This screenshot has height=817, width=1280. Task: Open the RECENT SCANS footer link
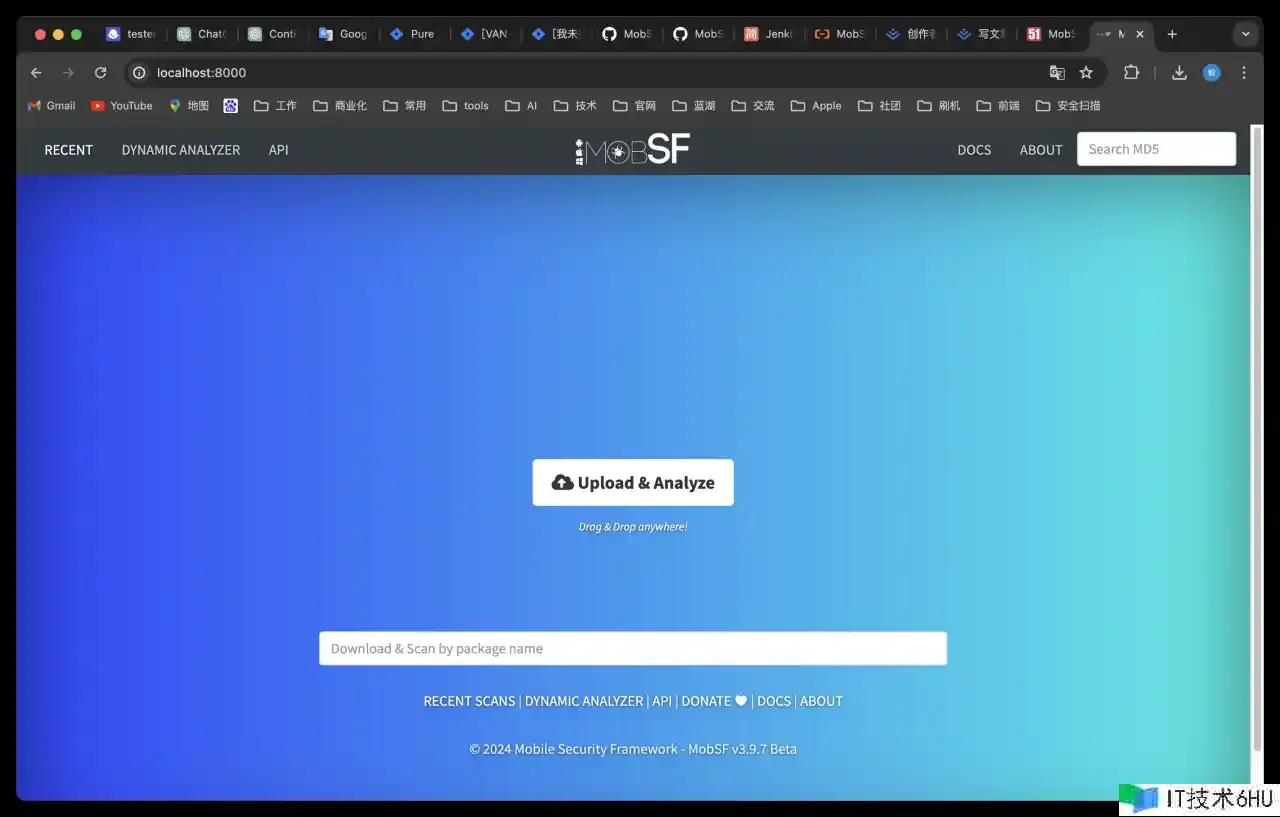(x=469, y=701)
